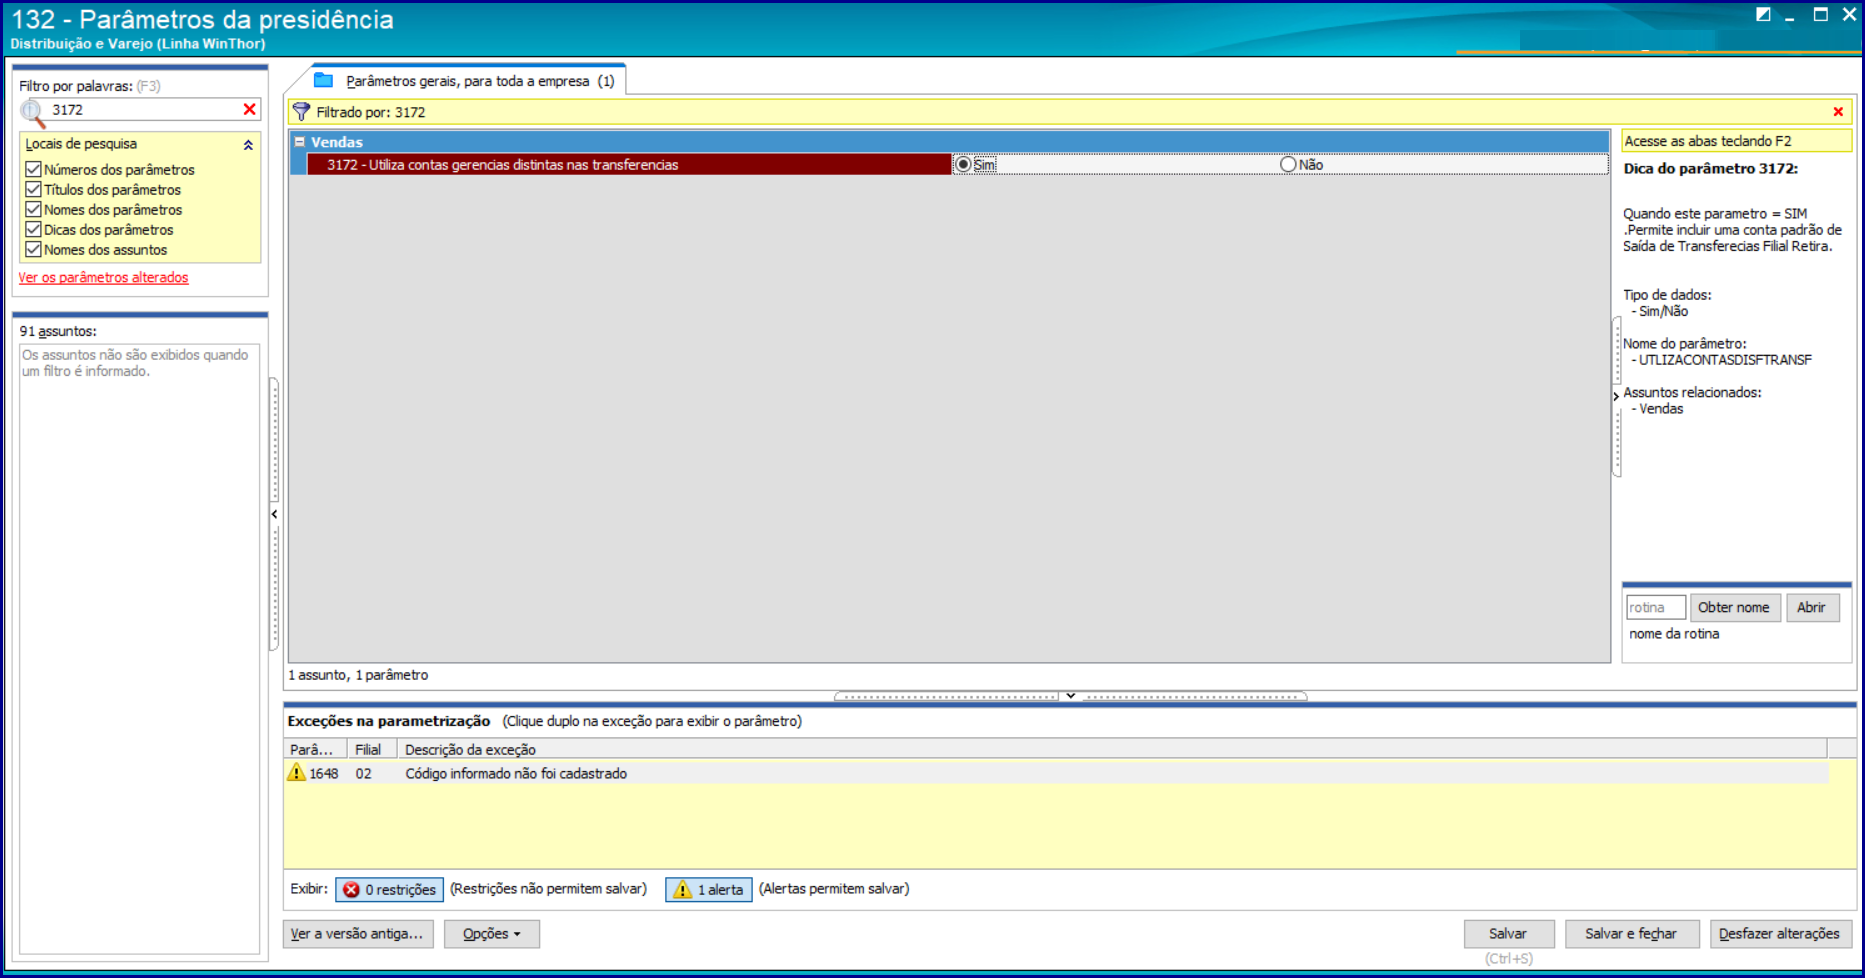Image resolution: width=1865 pixels, height=978 pixels.
Task: Click the red restriction icon in '0 restrições' button
Action: (351, 889)
